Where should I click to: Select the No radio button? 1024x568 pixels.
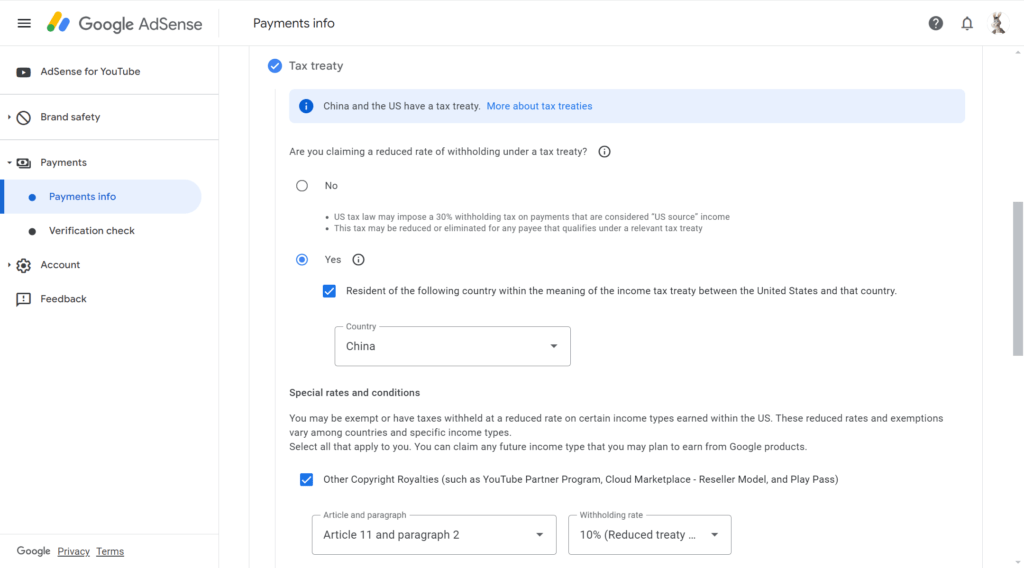click(302, 186)
